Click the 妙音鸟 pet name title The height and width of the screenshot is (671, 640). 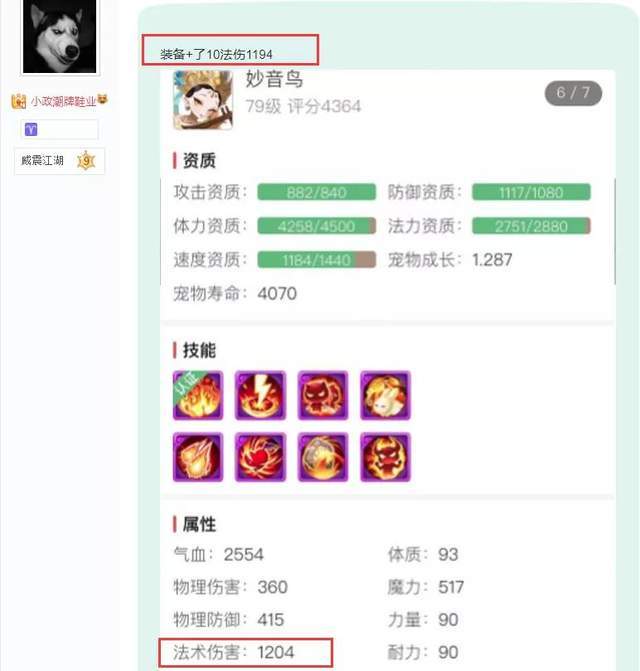coord(274,79)
